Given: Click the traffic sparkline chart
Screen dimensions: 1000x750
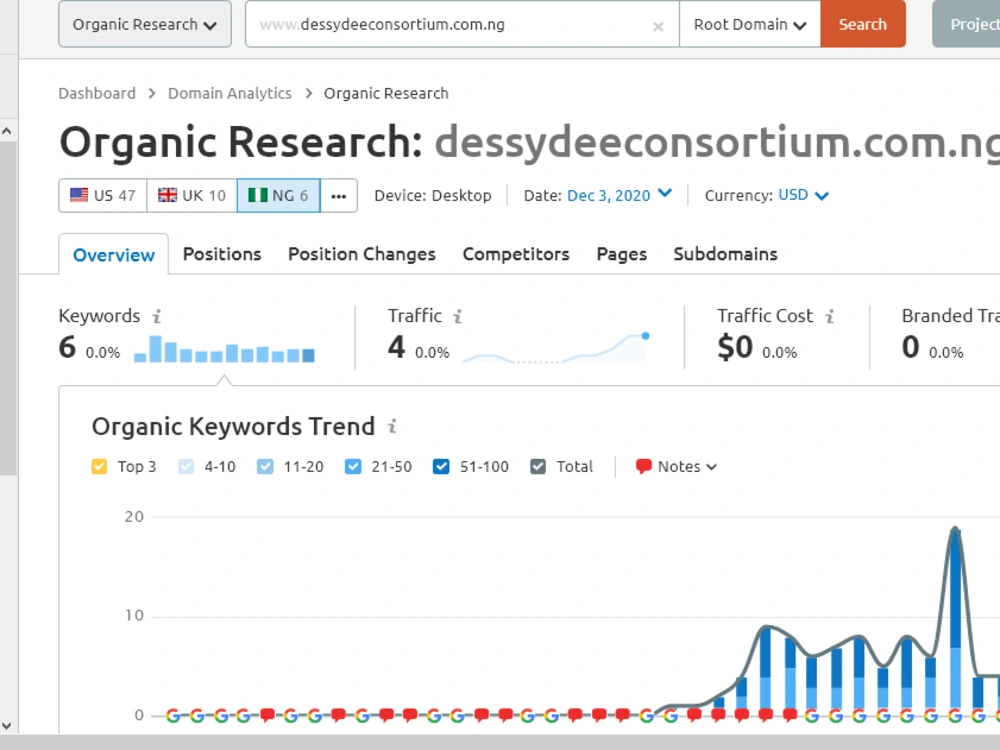Looking at the screenshot, I should [x=555, y=348].
